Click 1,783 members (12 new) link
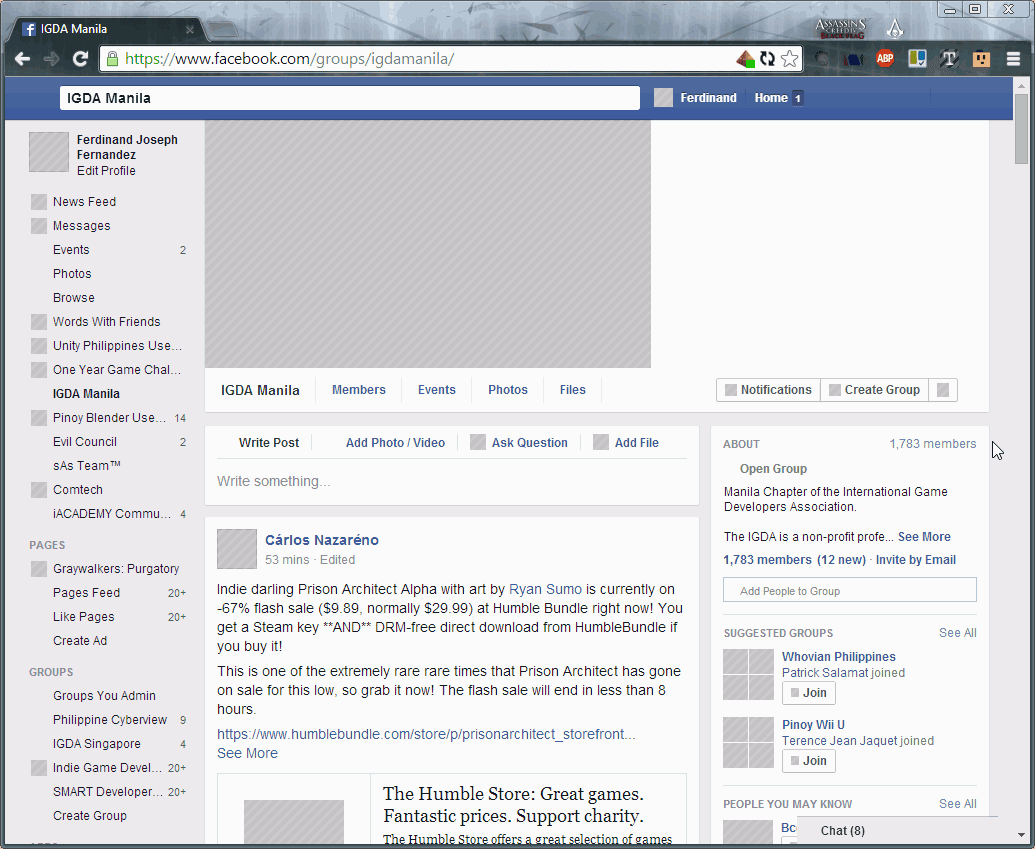Viewport: 1035px width, 849px height. coord(794,560)
